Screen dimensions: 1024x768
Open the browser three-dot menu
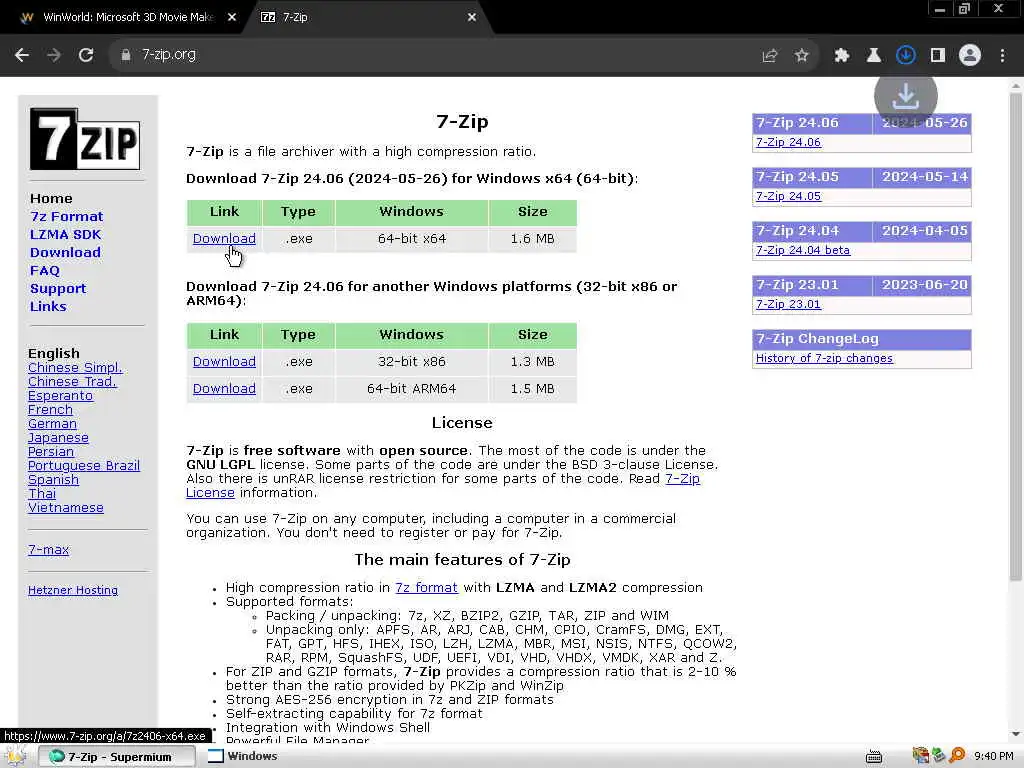[x=1002, y=56]
